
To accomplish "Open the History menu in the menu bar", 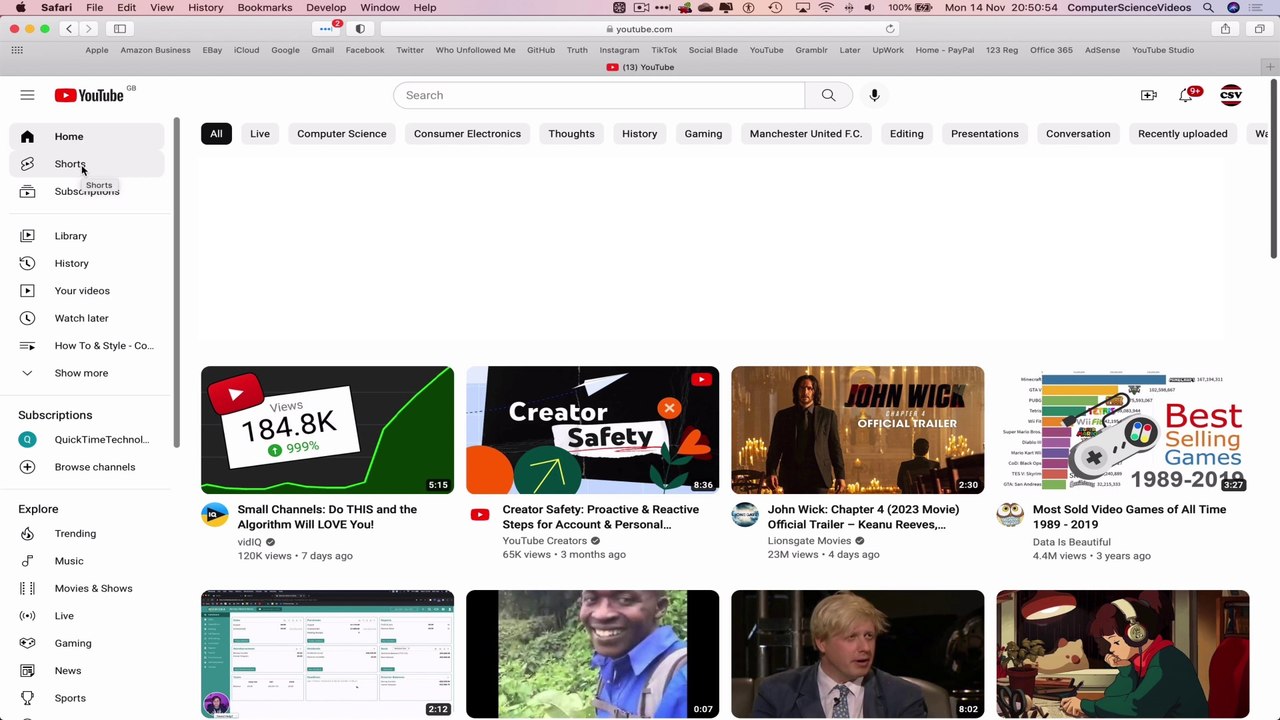I will tap(206, 8).
